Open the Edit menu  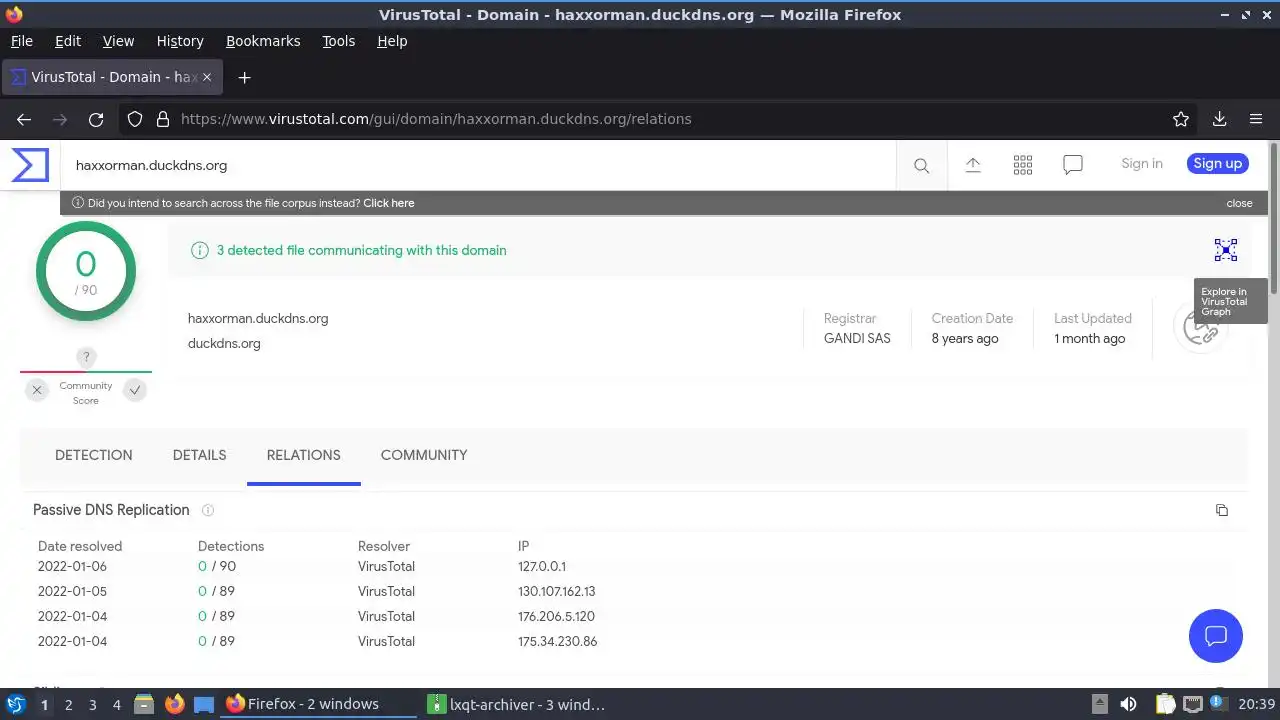68,41
